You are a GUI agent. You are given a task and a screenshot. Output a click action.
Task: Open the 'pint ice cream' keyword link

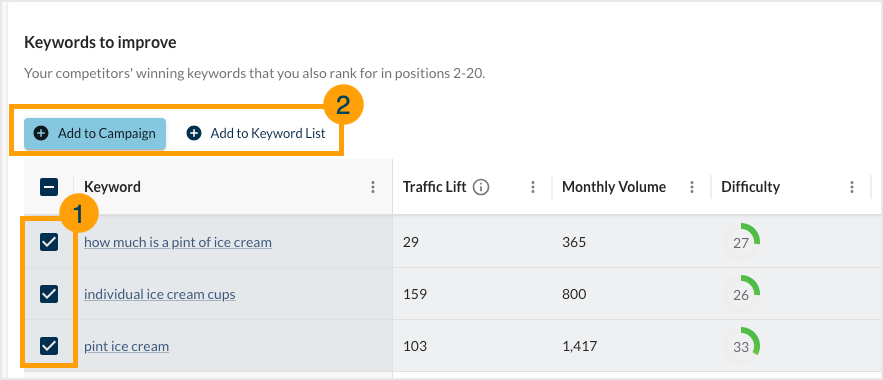coord(127,346)
